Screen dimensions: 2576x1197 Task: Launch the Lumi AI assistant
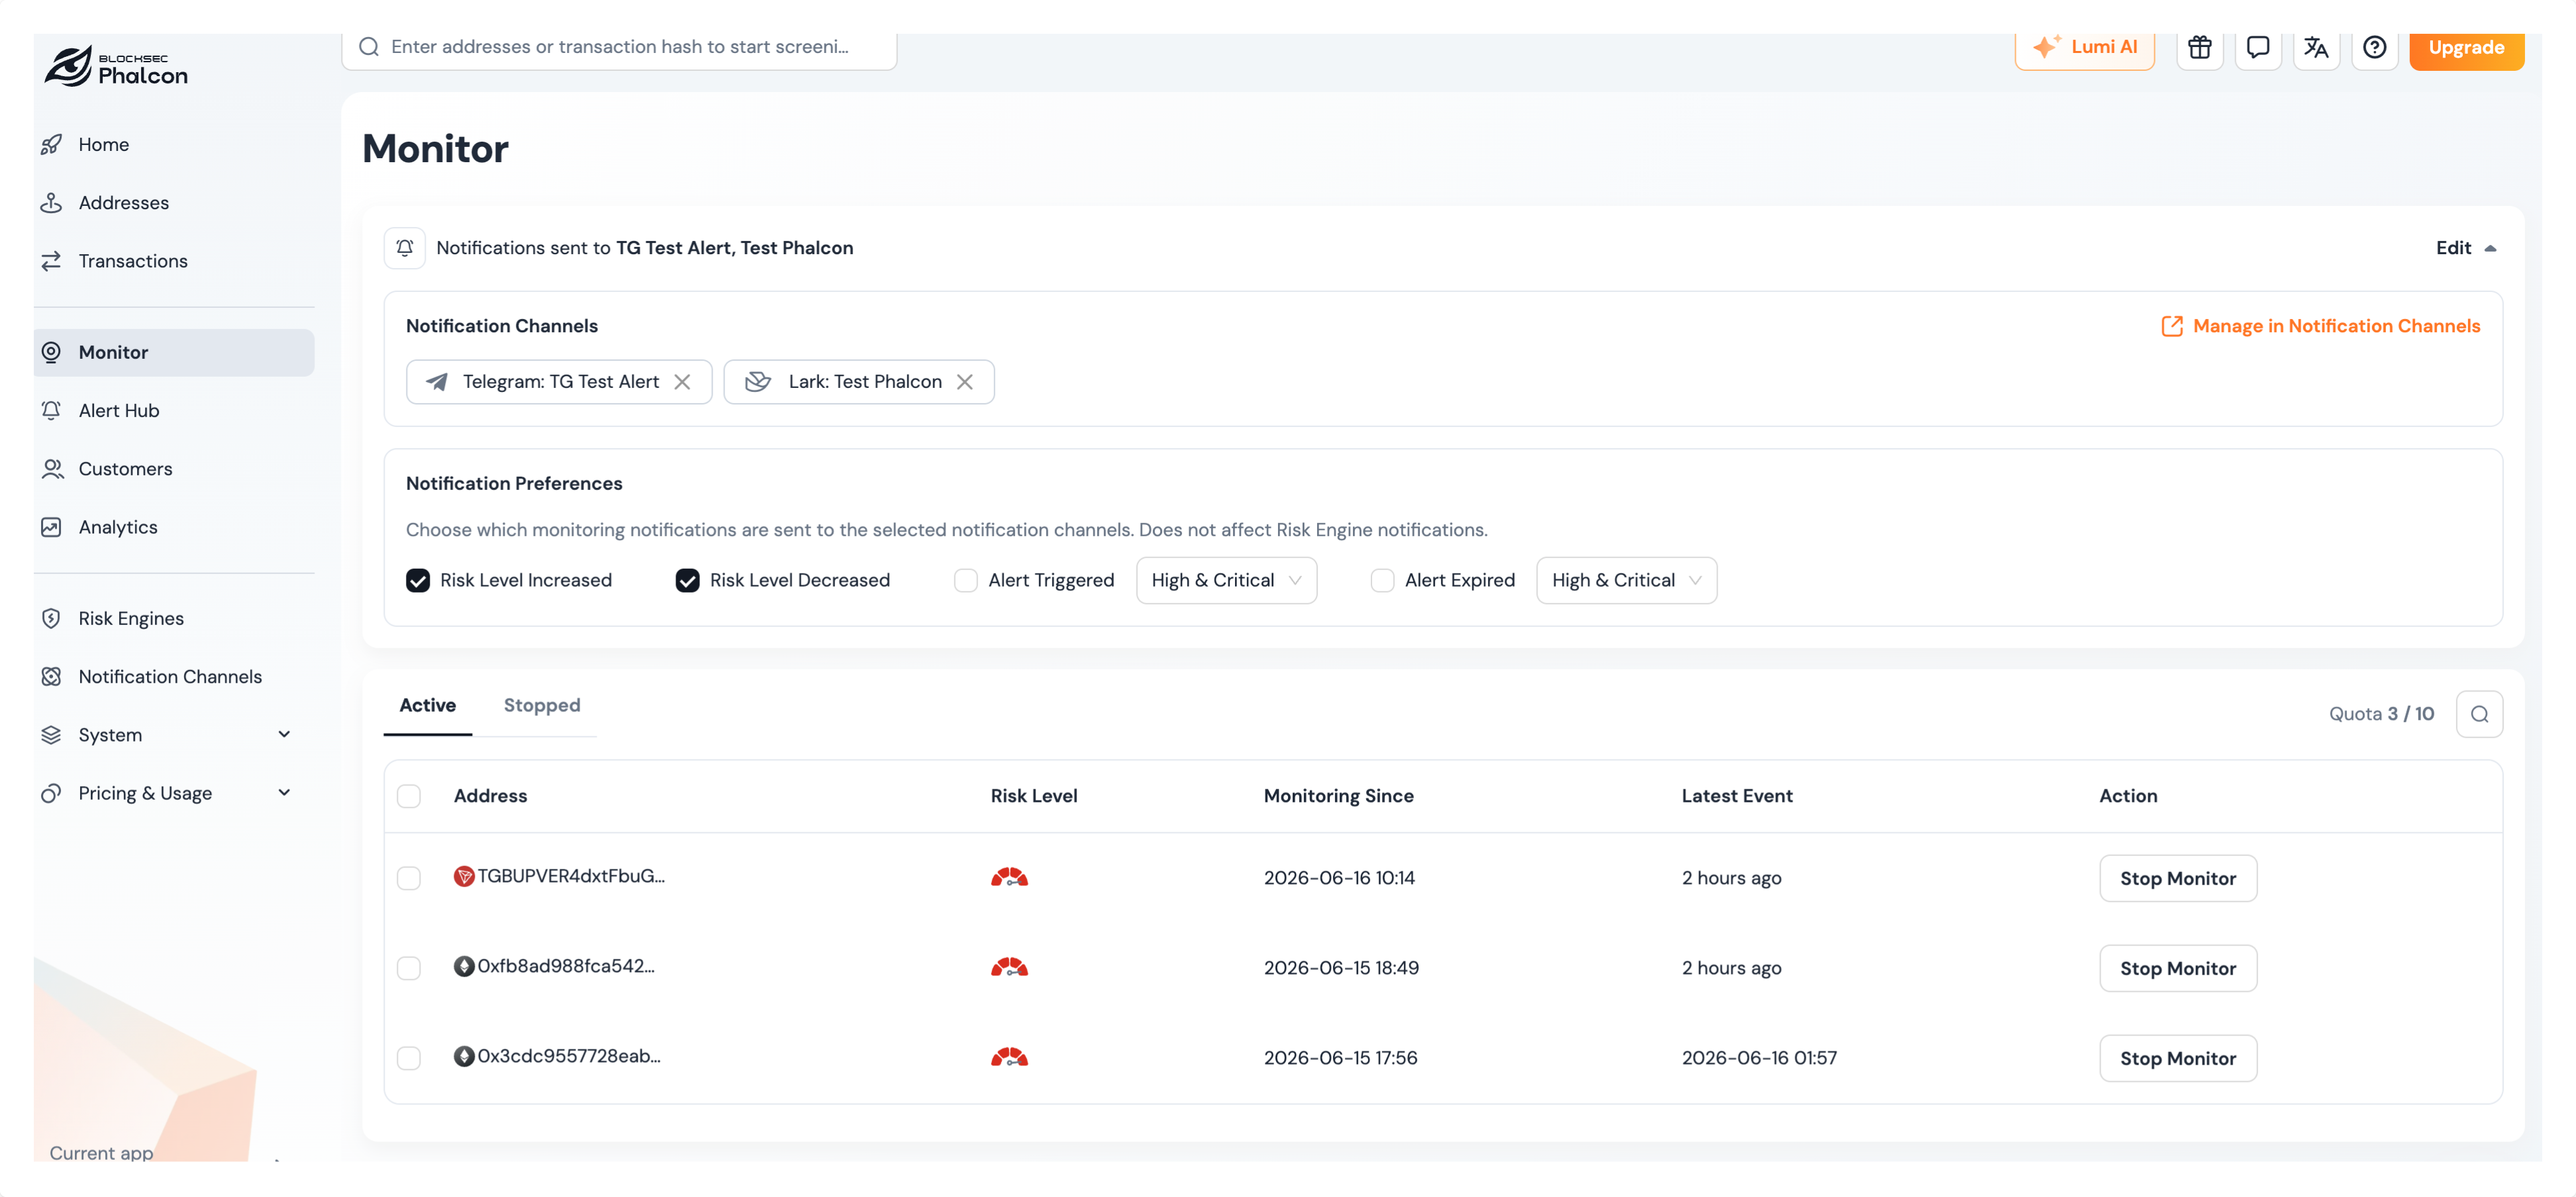coord(2084,47)
